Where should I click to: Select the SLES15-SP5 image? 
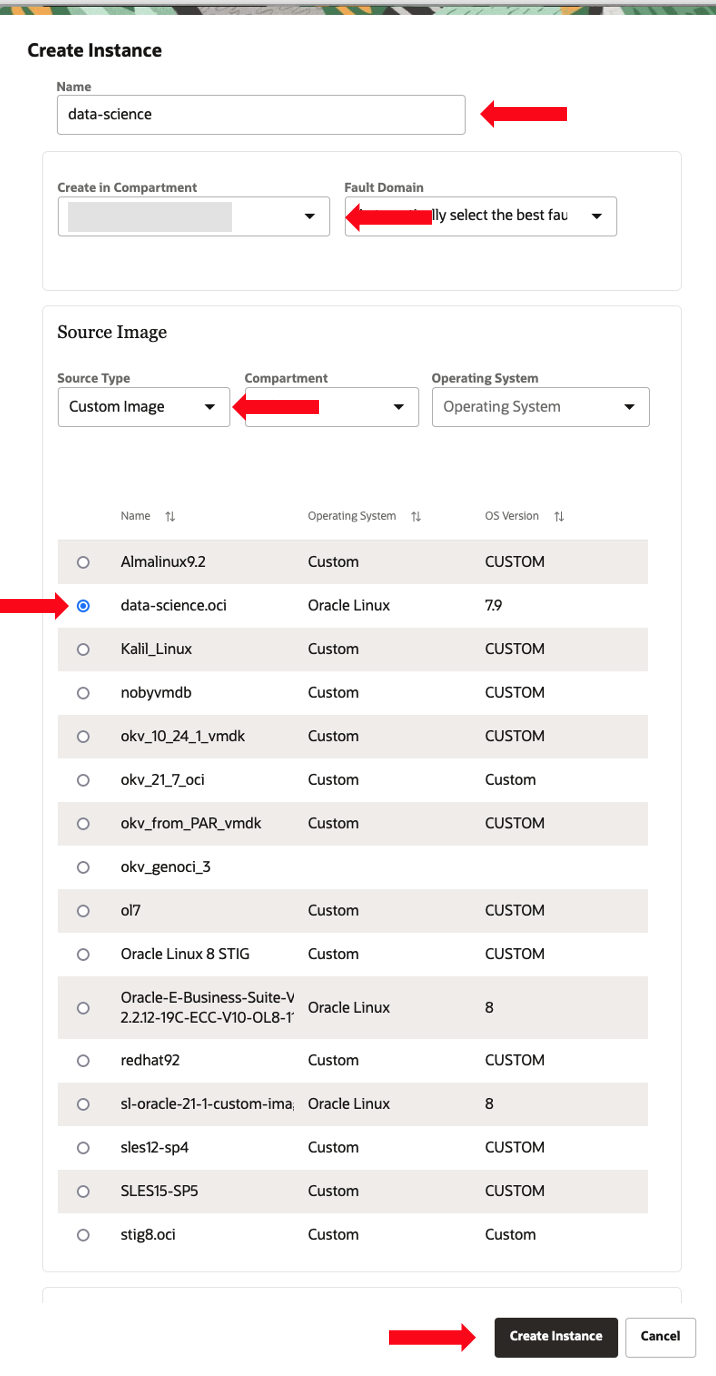click(83, 1190)
